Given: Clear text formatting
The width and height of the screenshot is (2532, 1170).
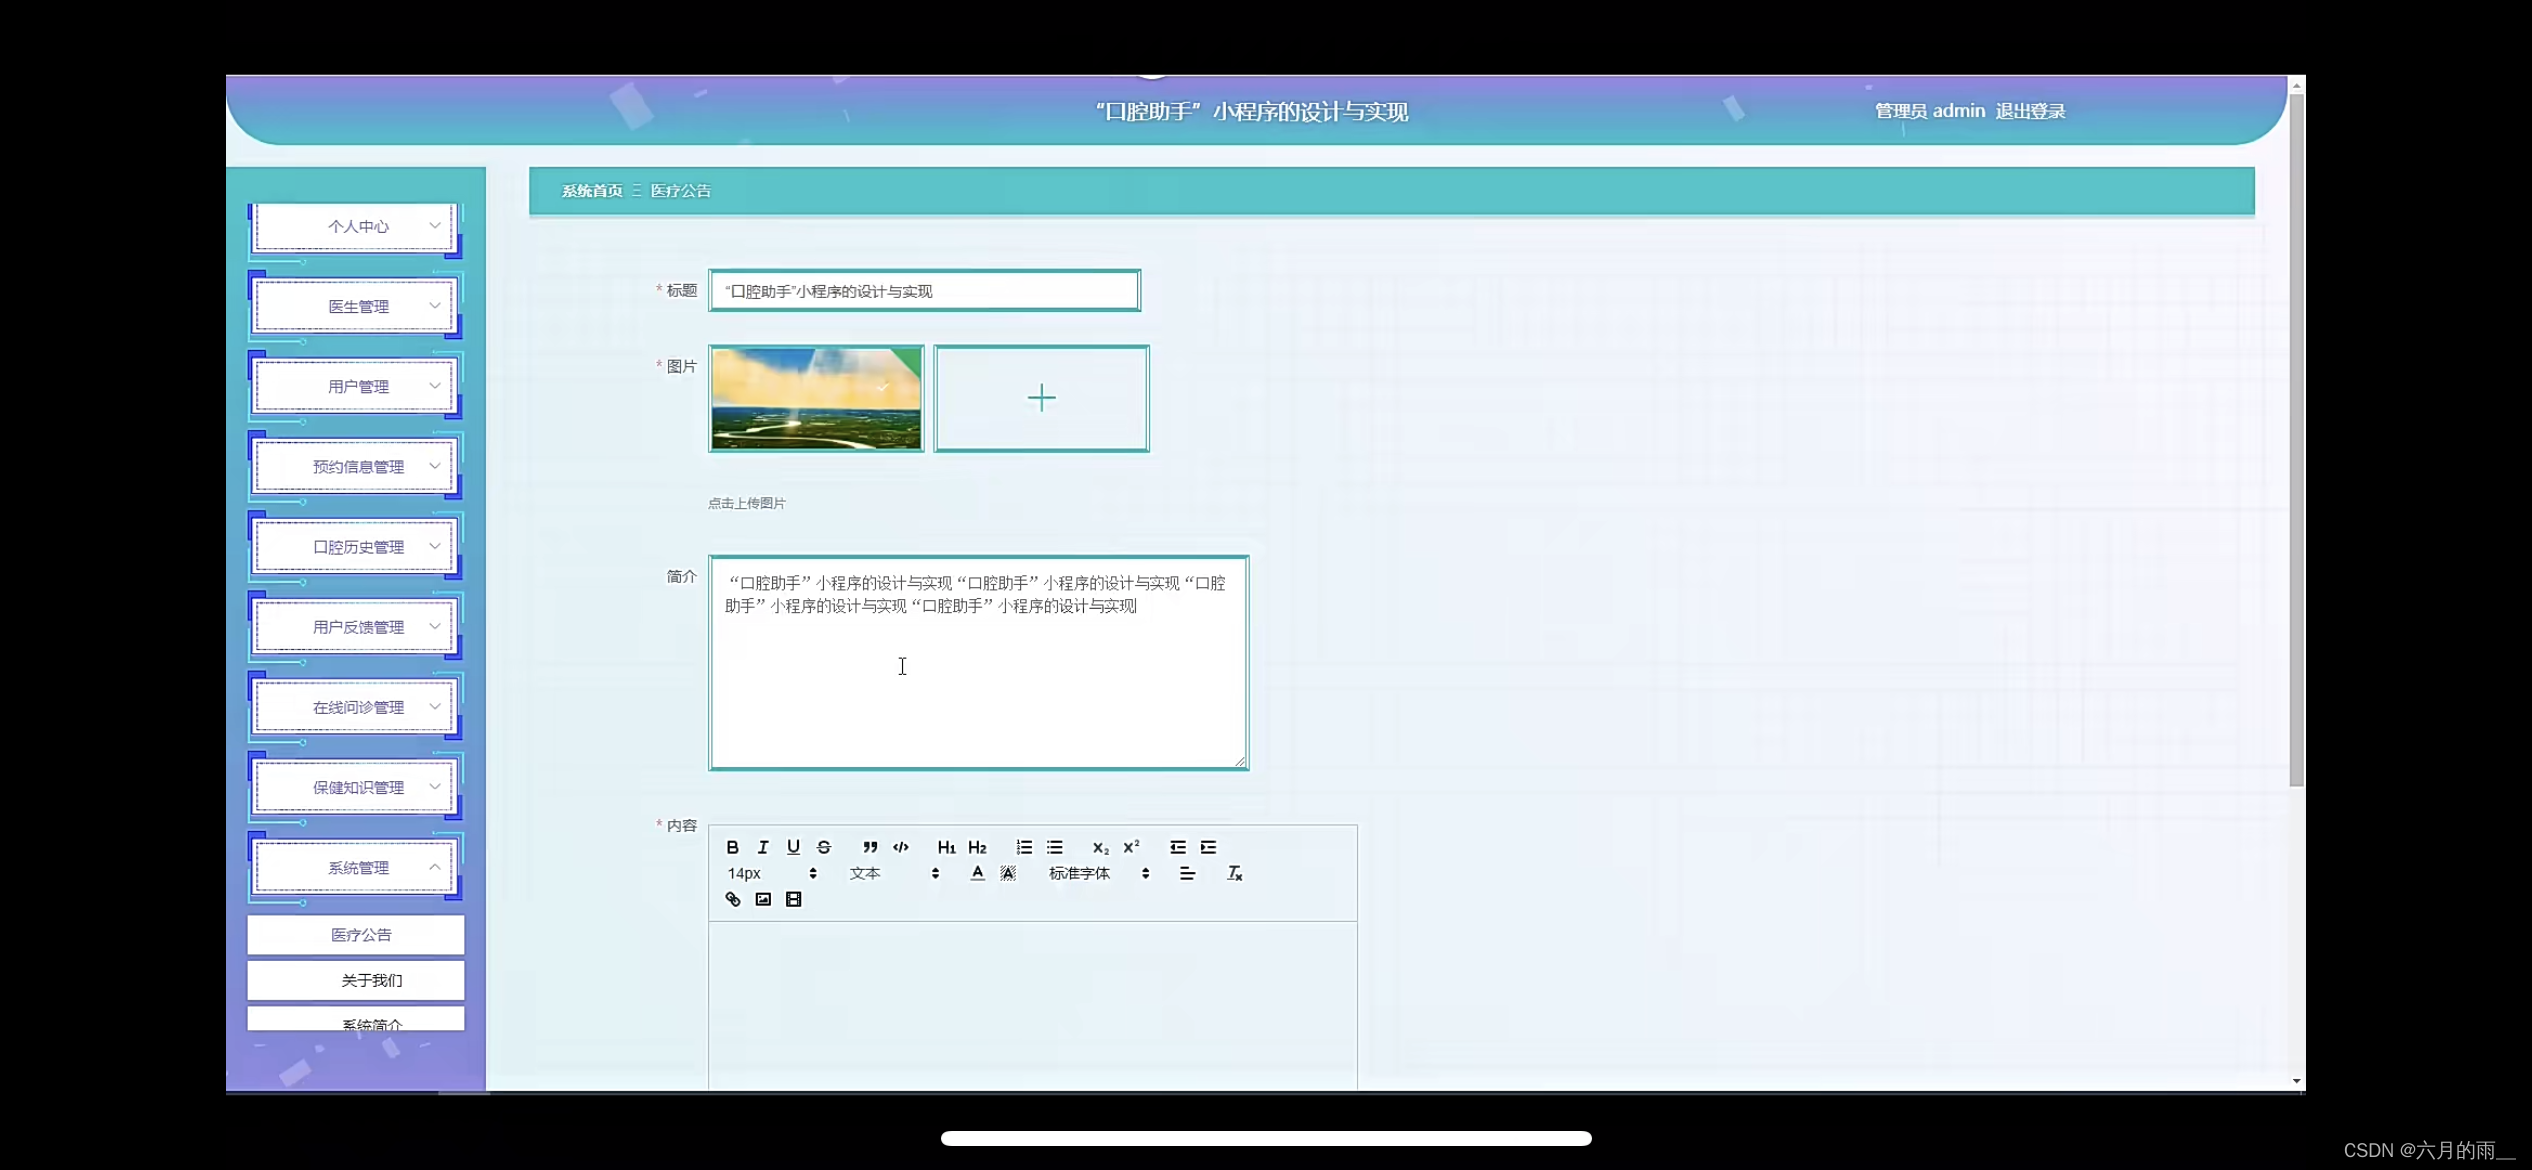Looking at the screenshot, I should pyautogui.click(x=1235, y=873).
